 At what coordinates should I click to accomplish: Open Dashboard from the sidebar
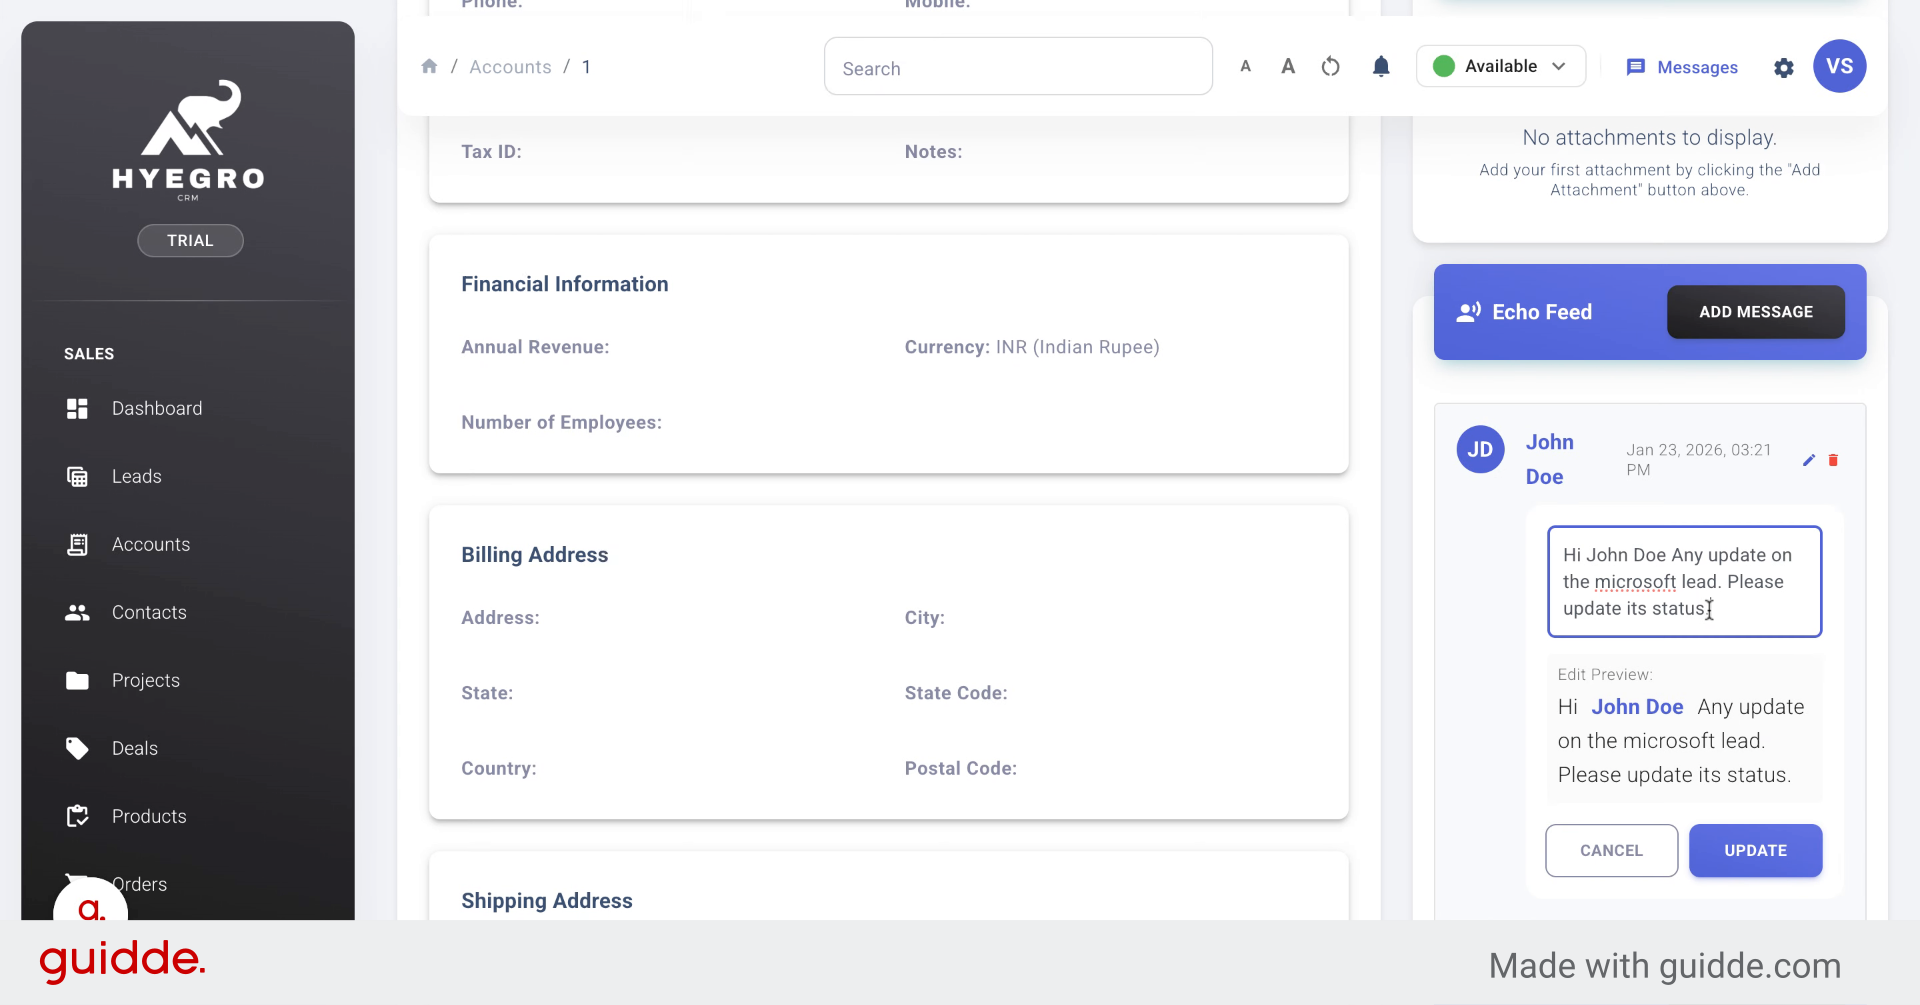(157, 409)
